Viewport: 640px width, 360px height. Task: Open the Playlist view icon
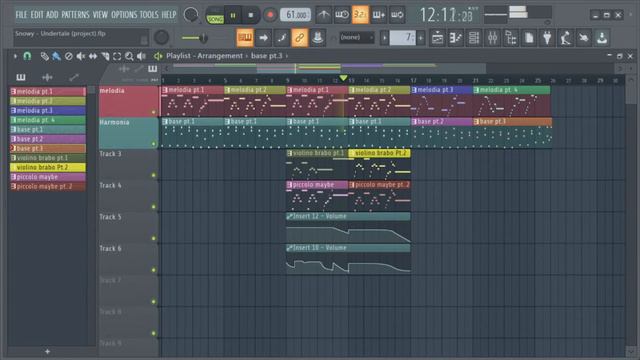(x=437, y=38)
